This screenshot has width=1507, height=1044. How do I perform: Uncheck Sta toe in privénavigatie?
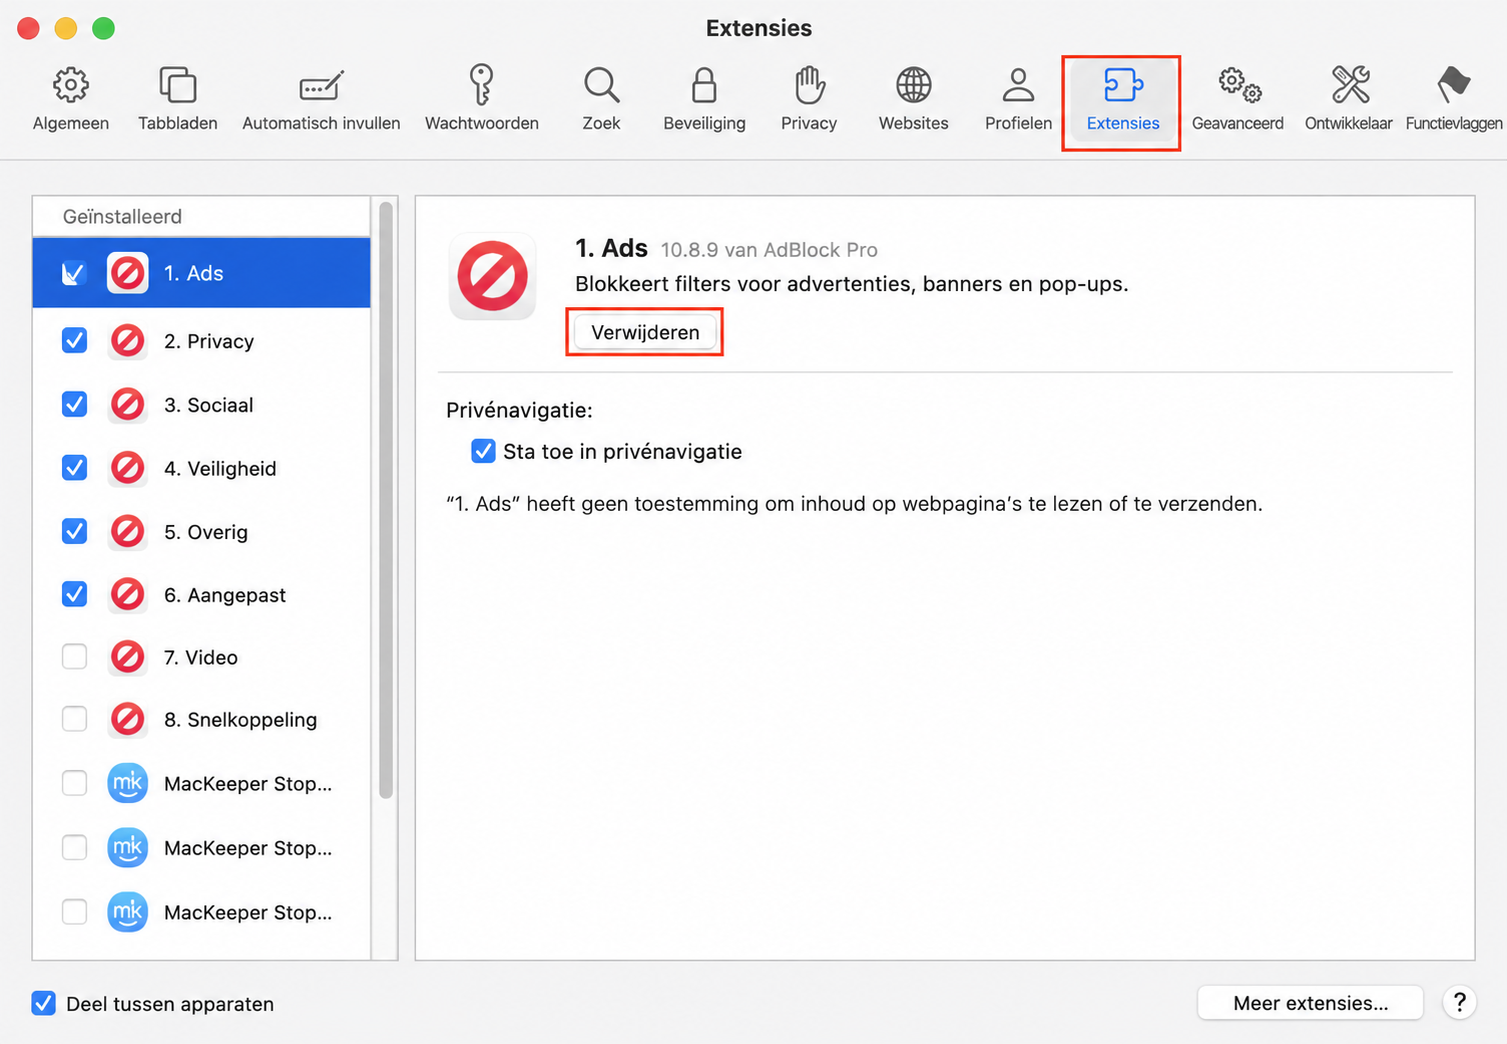click(x=483, y=451)
